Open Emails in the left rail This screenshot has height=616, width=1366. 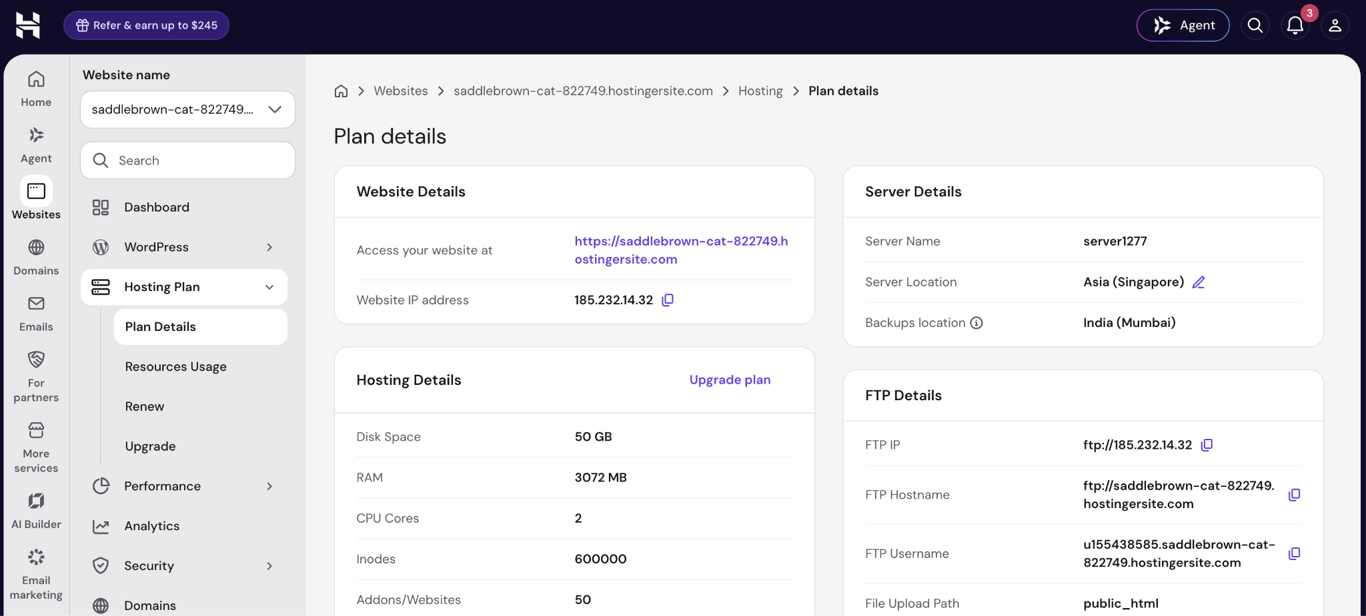pos(36,313)
